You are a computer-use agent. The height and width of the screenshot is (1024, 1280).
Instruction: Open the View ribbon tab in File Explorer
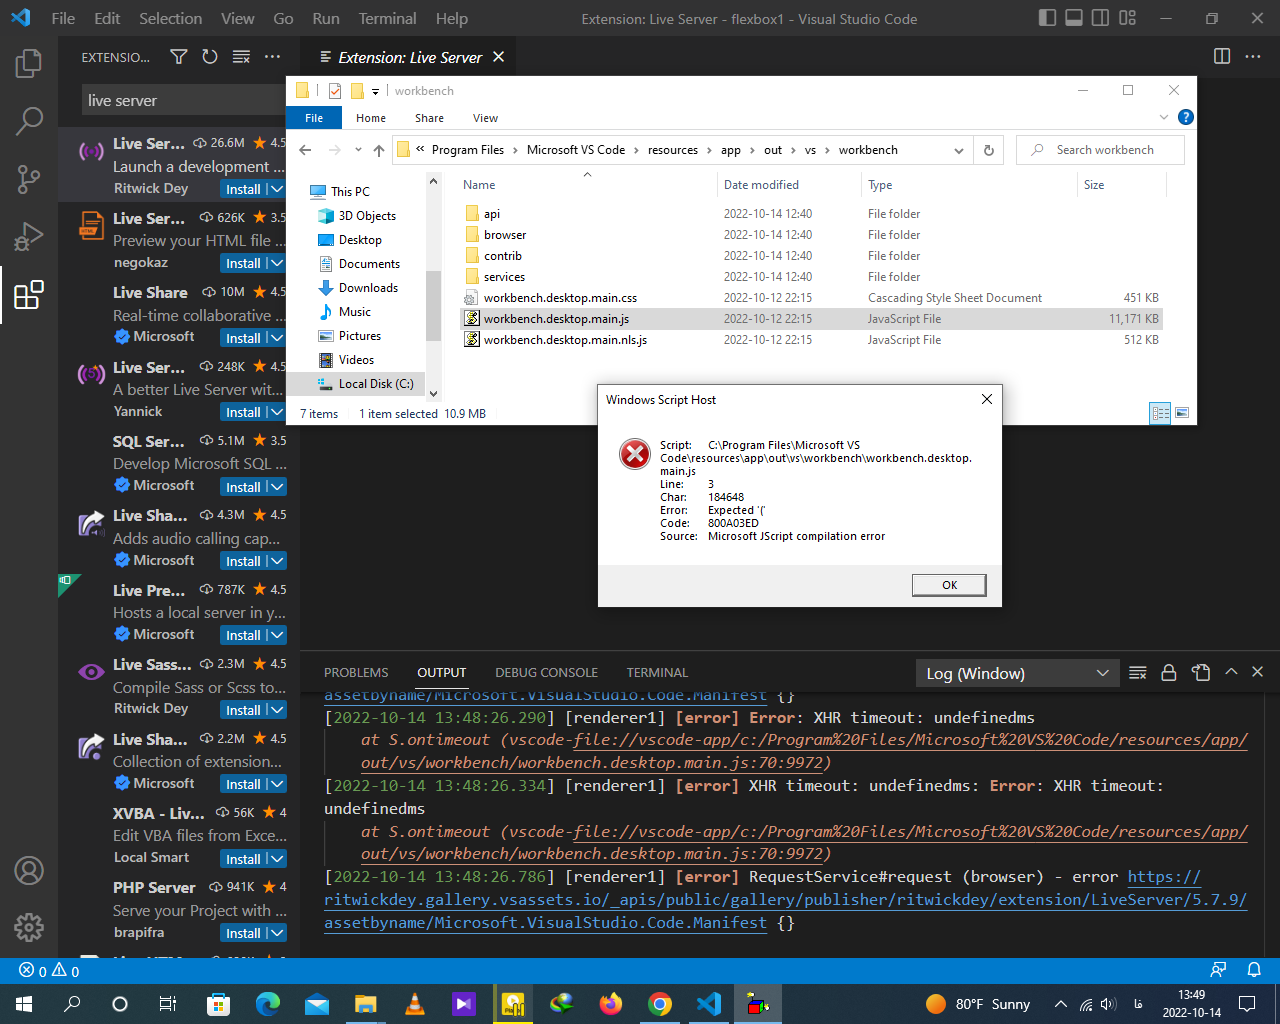485,118
